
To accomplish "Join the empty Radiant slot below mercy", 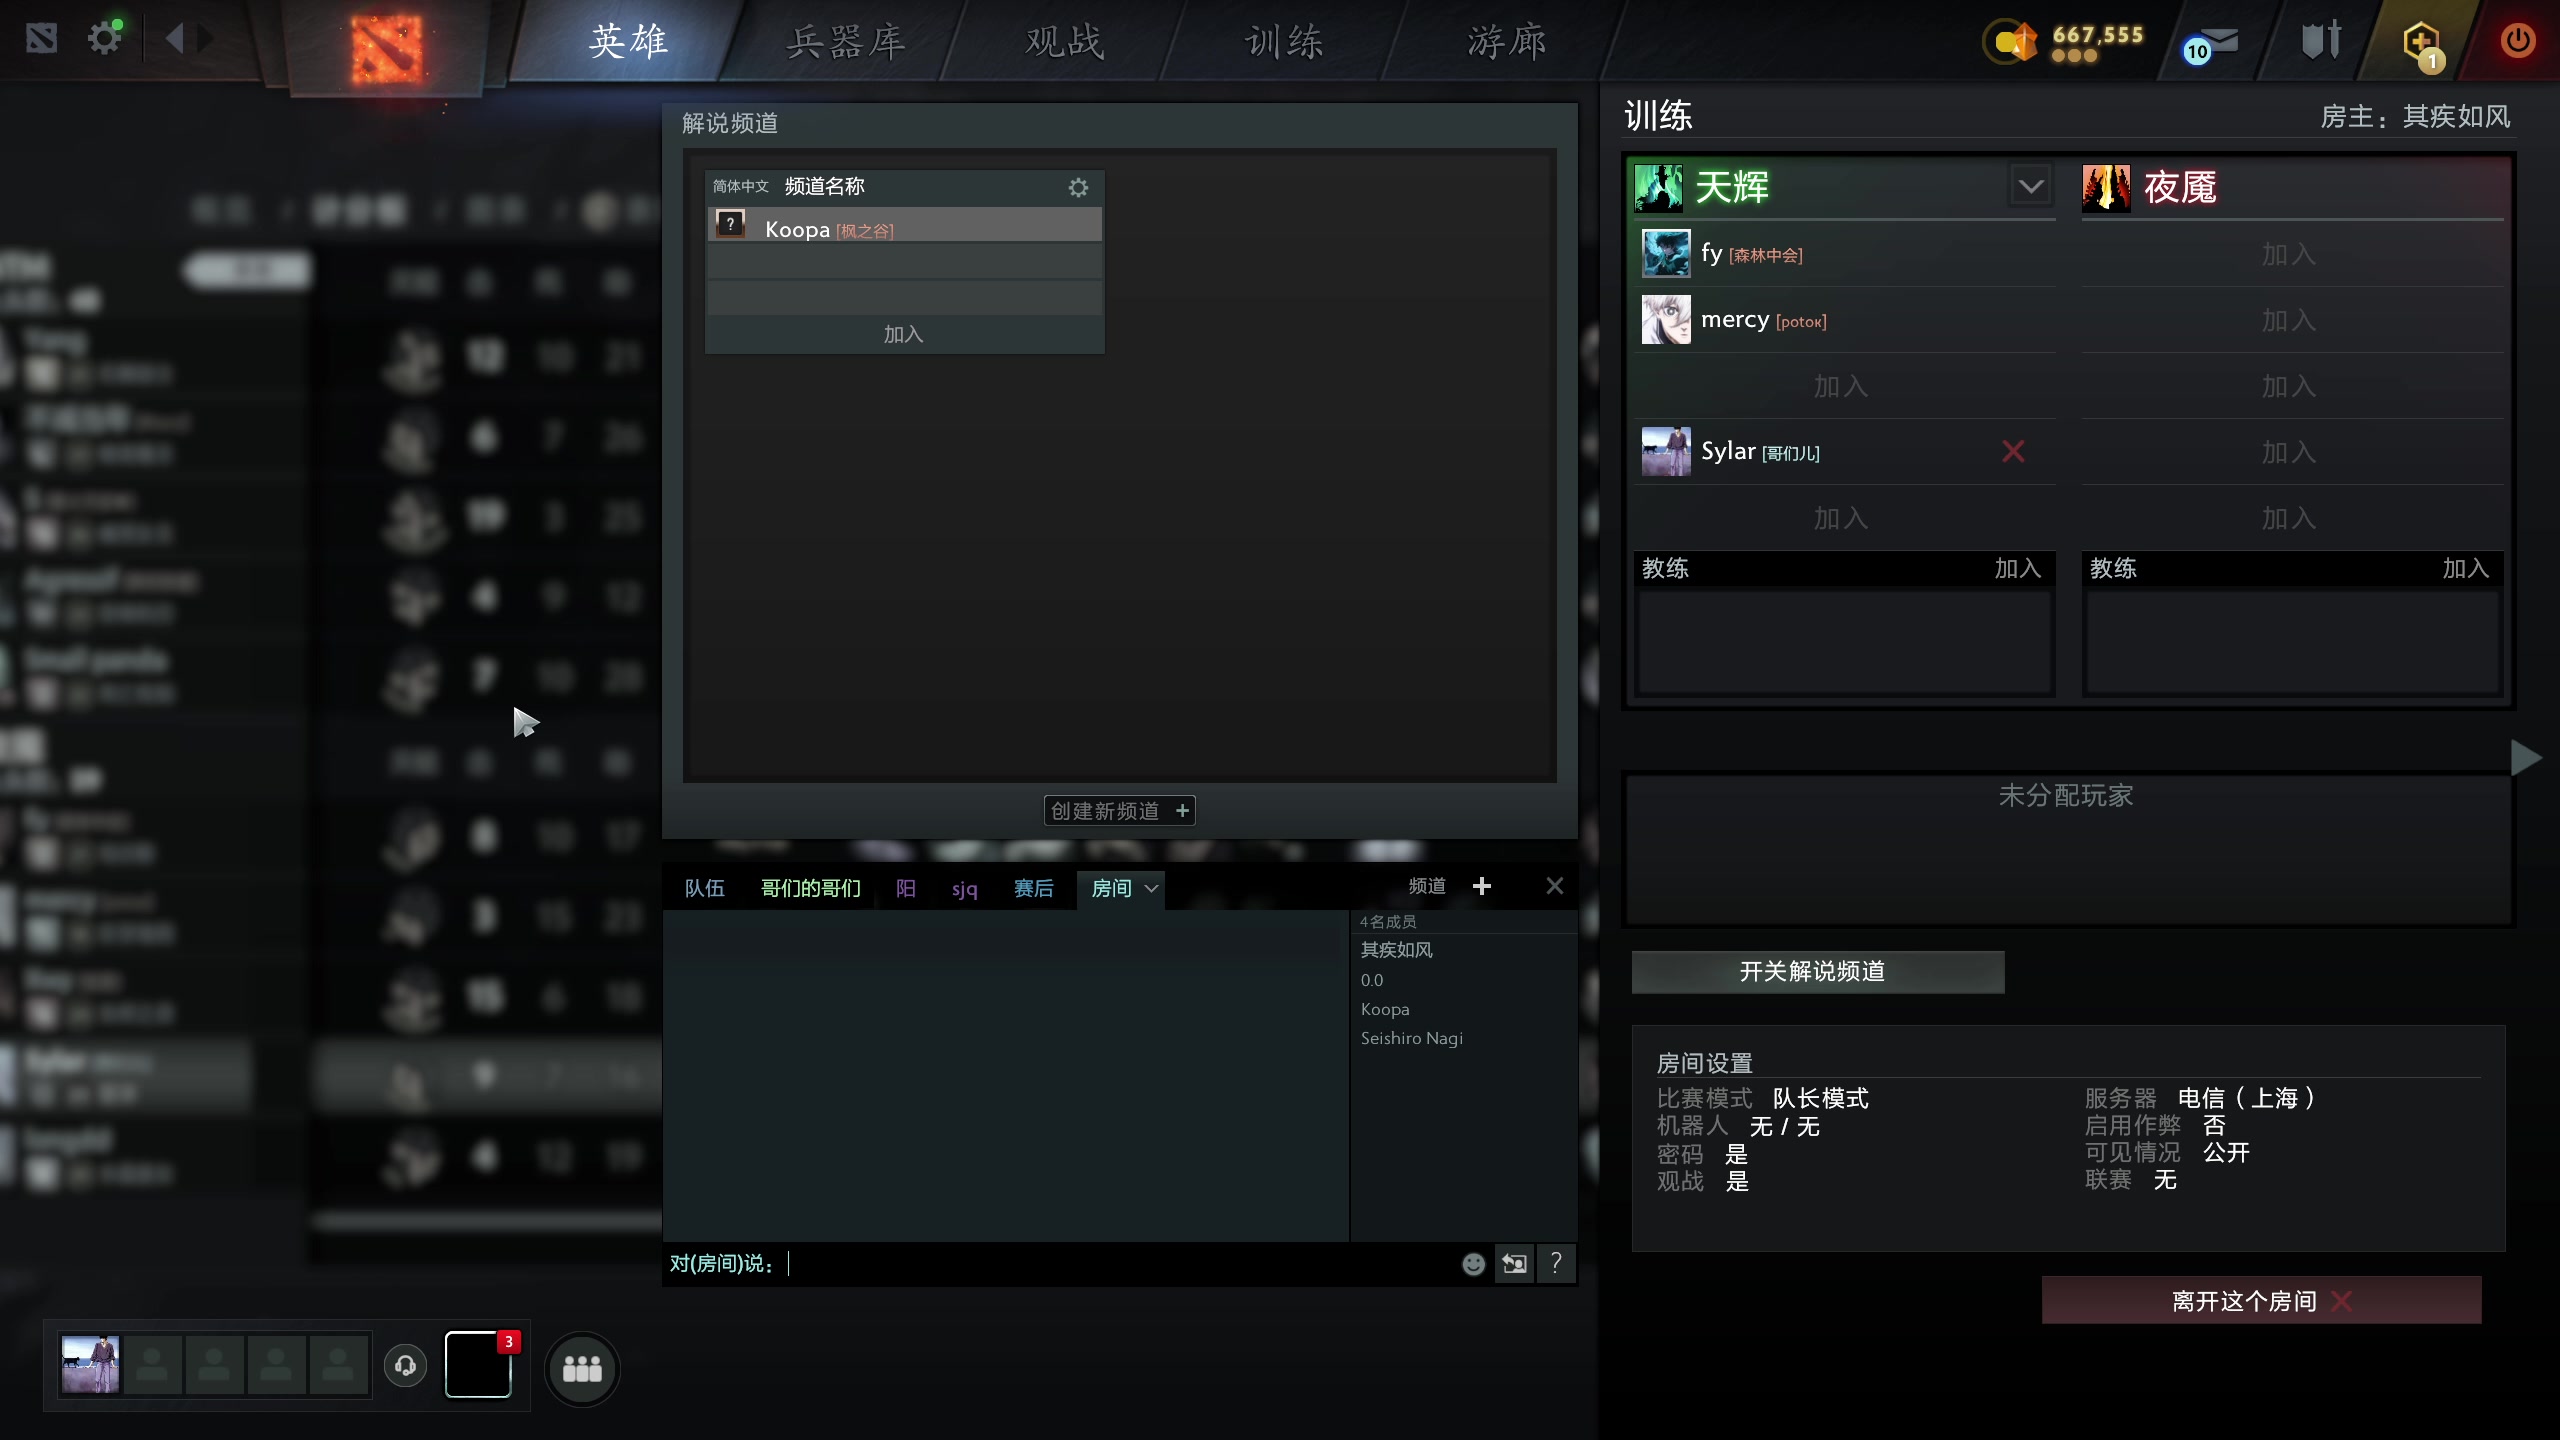I will coord(1844,386).
